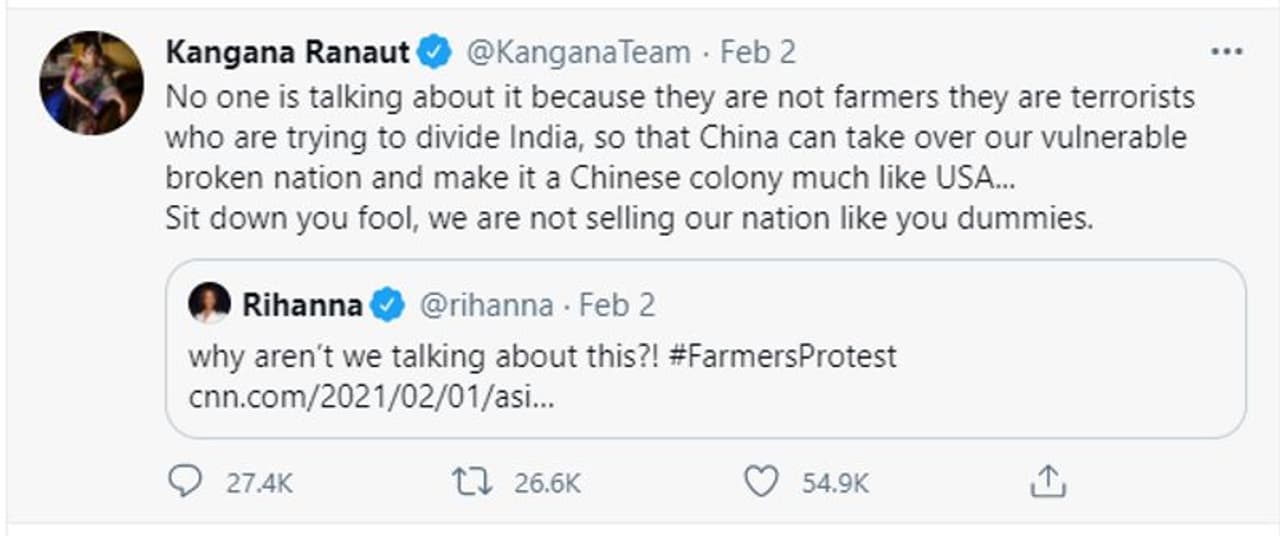Open the cnn.com/2021/02/01 article link

pos(371,395)
